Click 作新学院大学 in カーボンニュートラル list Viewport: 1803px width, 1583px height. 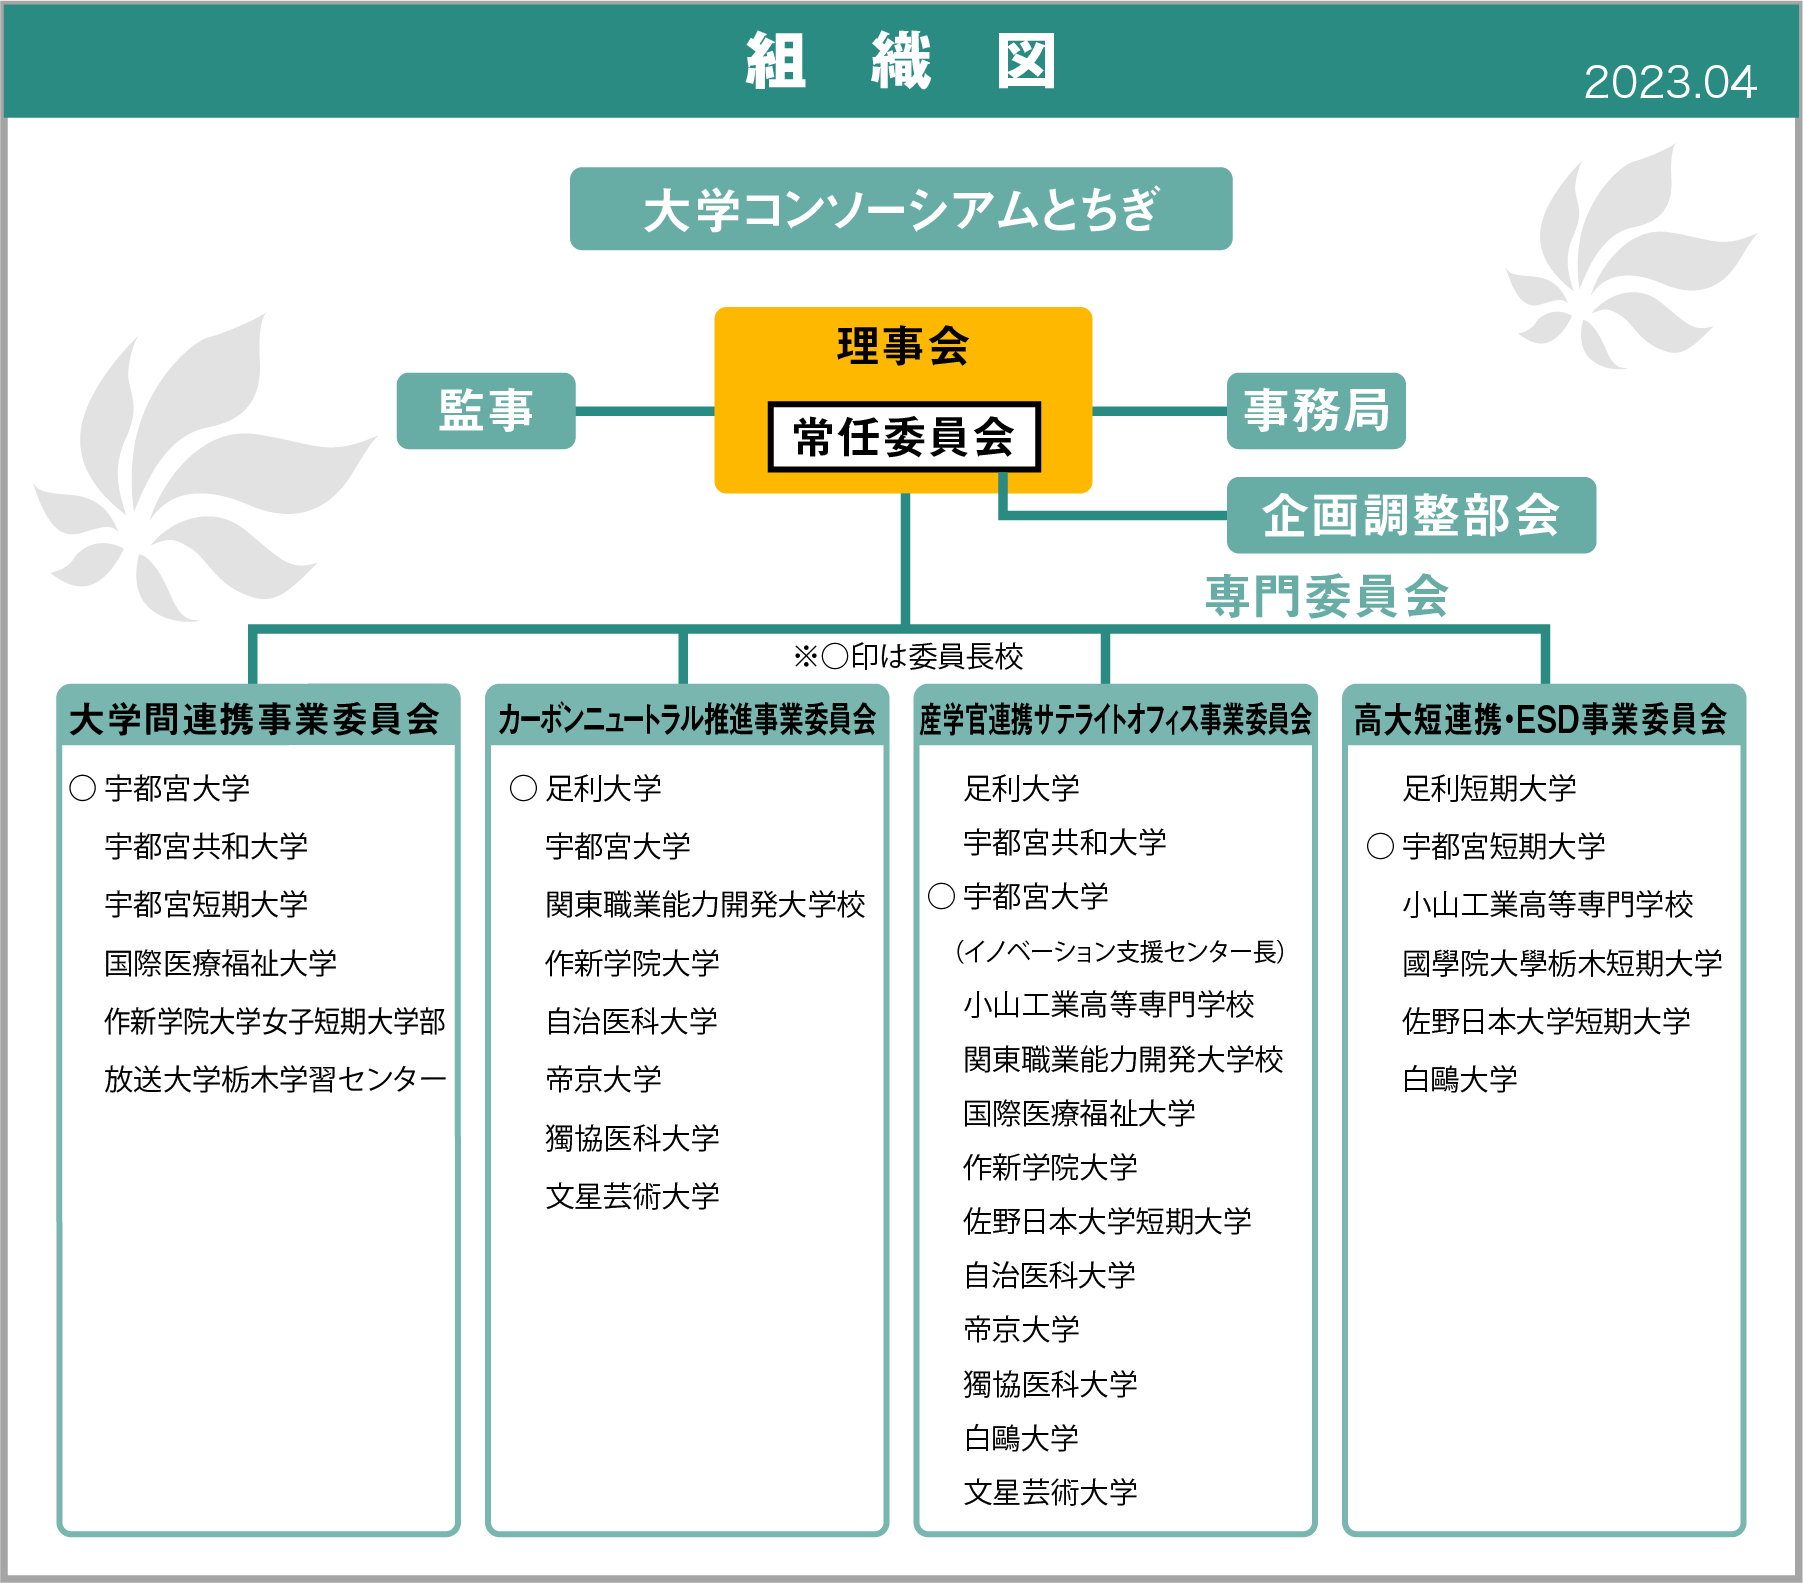(632, 963)
